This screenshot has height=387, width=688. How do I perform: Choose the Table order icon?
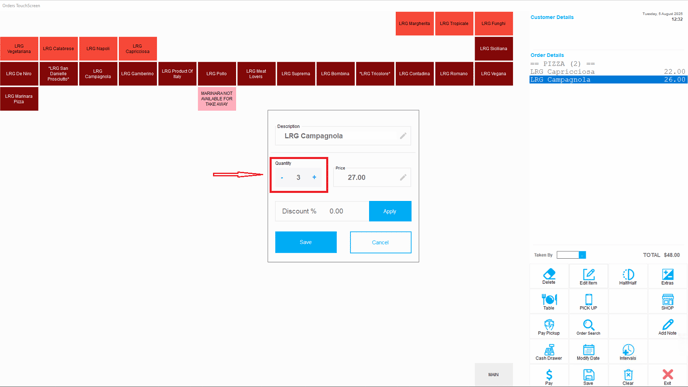point(549,301)
